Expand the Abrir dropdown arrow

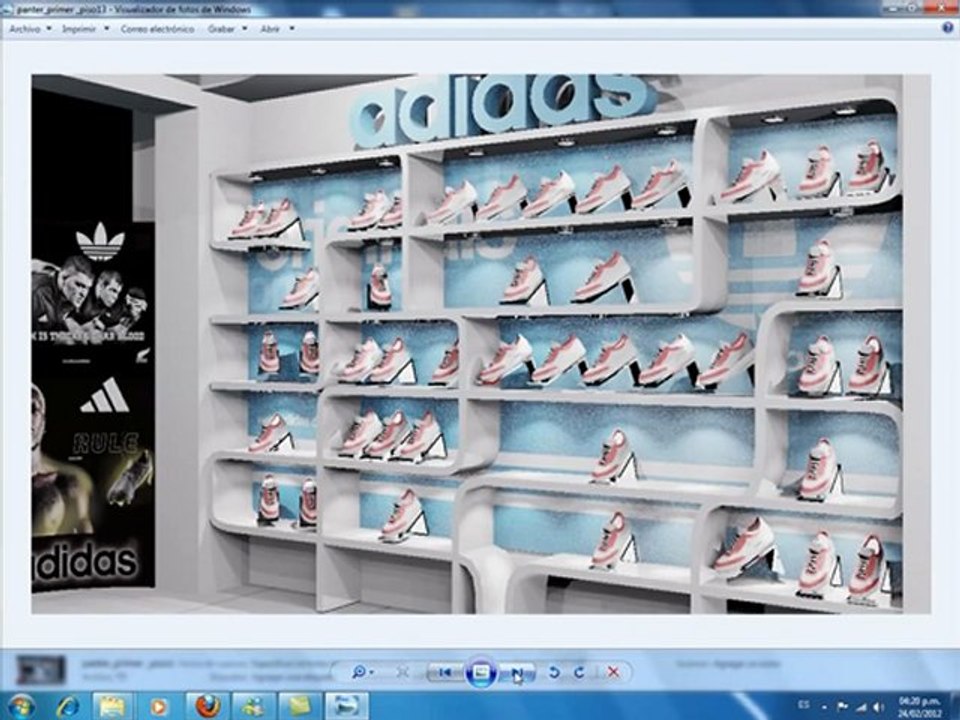point(292,29)
